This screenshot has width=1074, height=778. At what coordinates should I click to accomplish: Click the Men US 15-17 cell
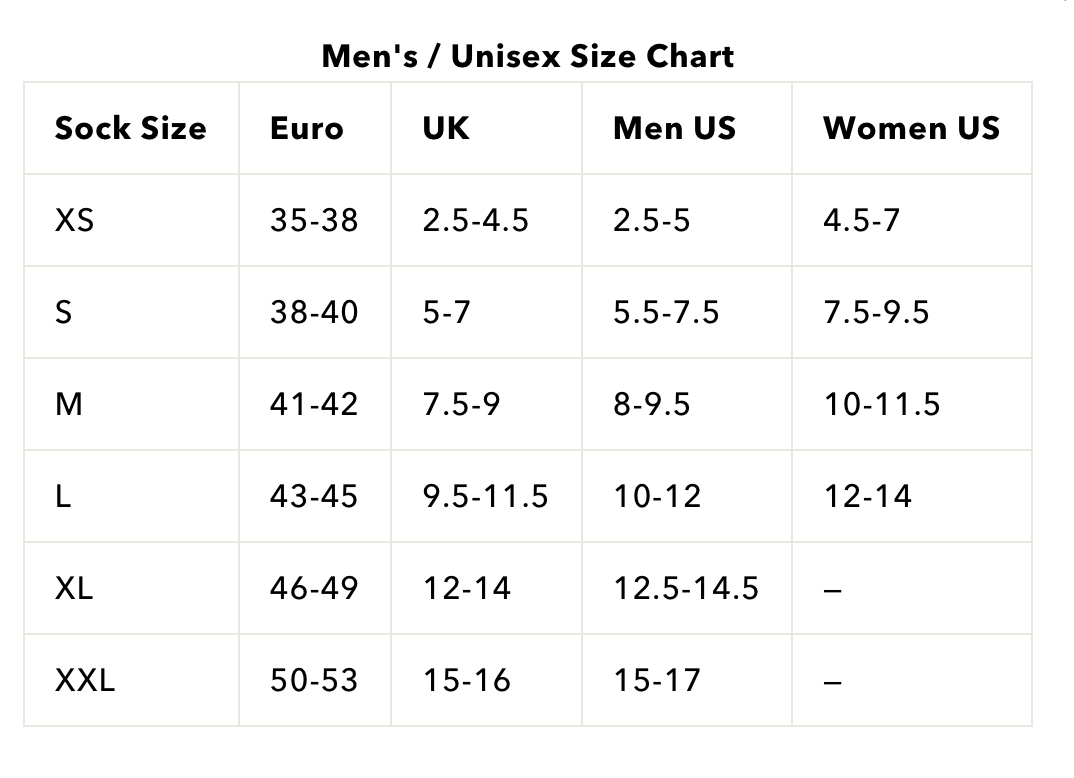pyautogui.click(x=657, y=681)
